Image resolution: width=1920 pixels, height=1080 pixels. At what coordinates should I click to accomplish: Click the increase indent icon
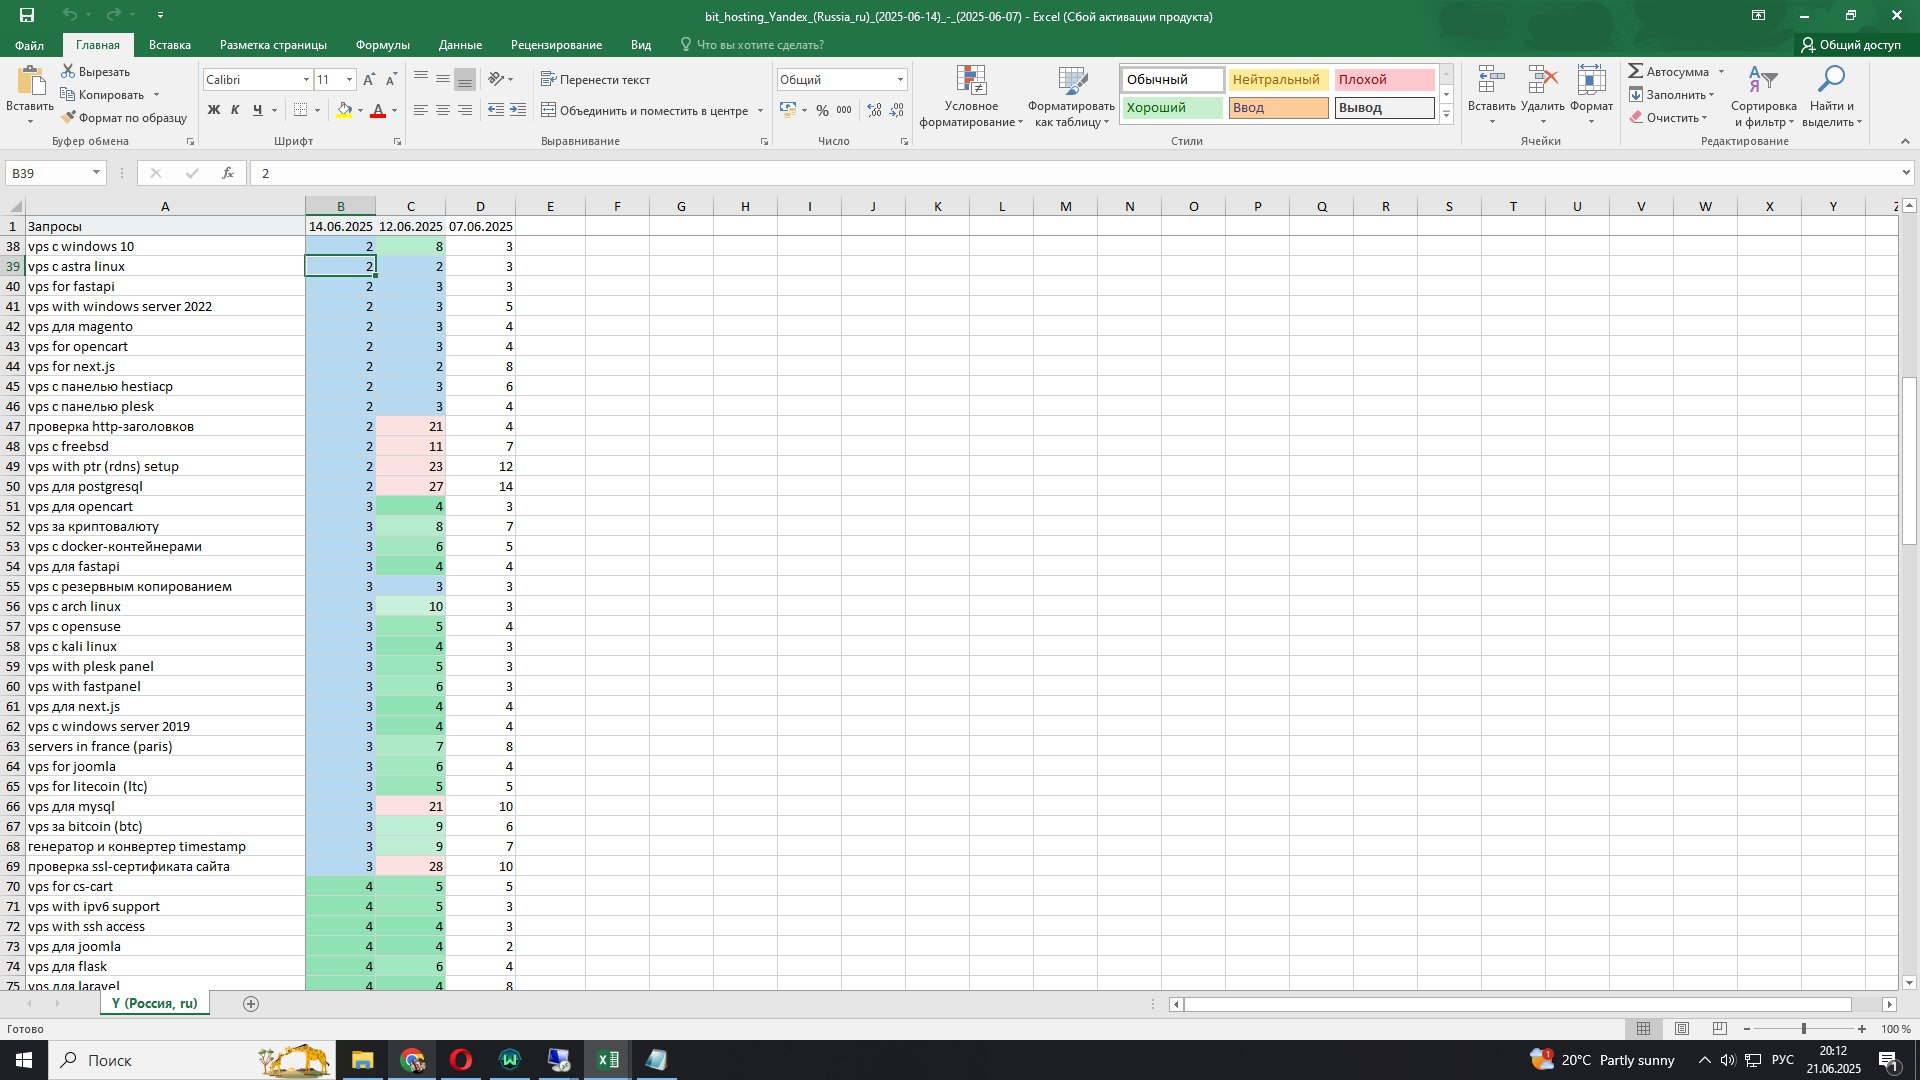(517, 110)
